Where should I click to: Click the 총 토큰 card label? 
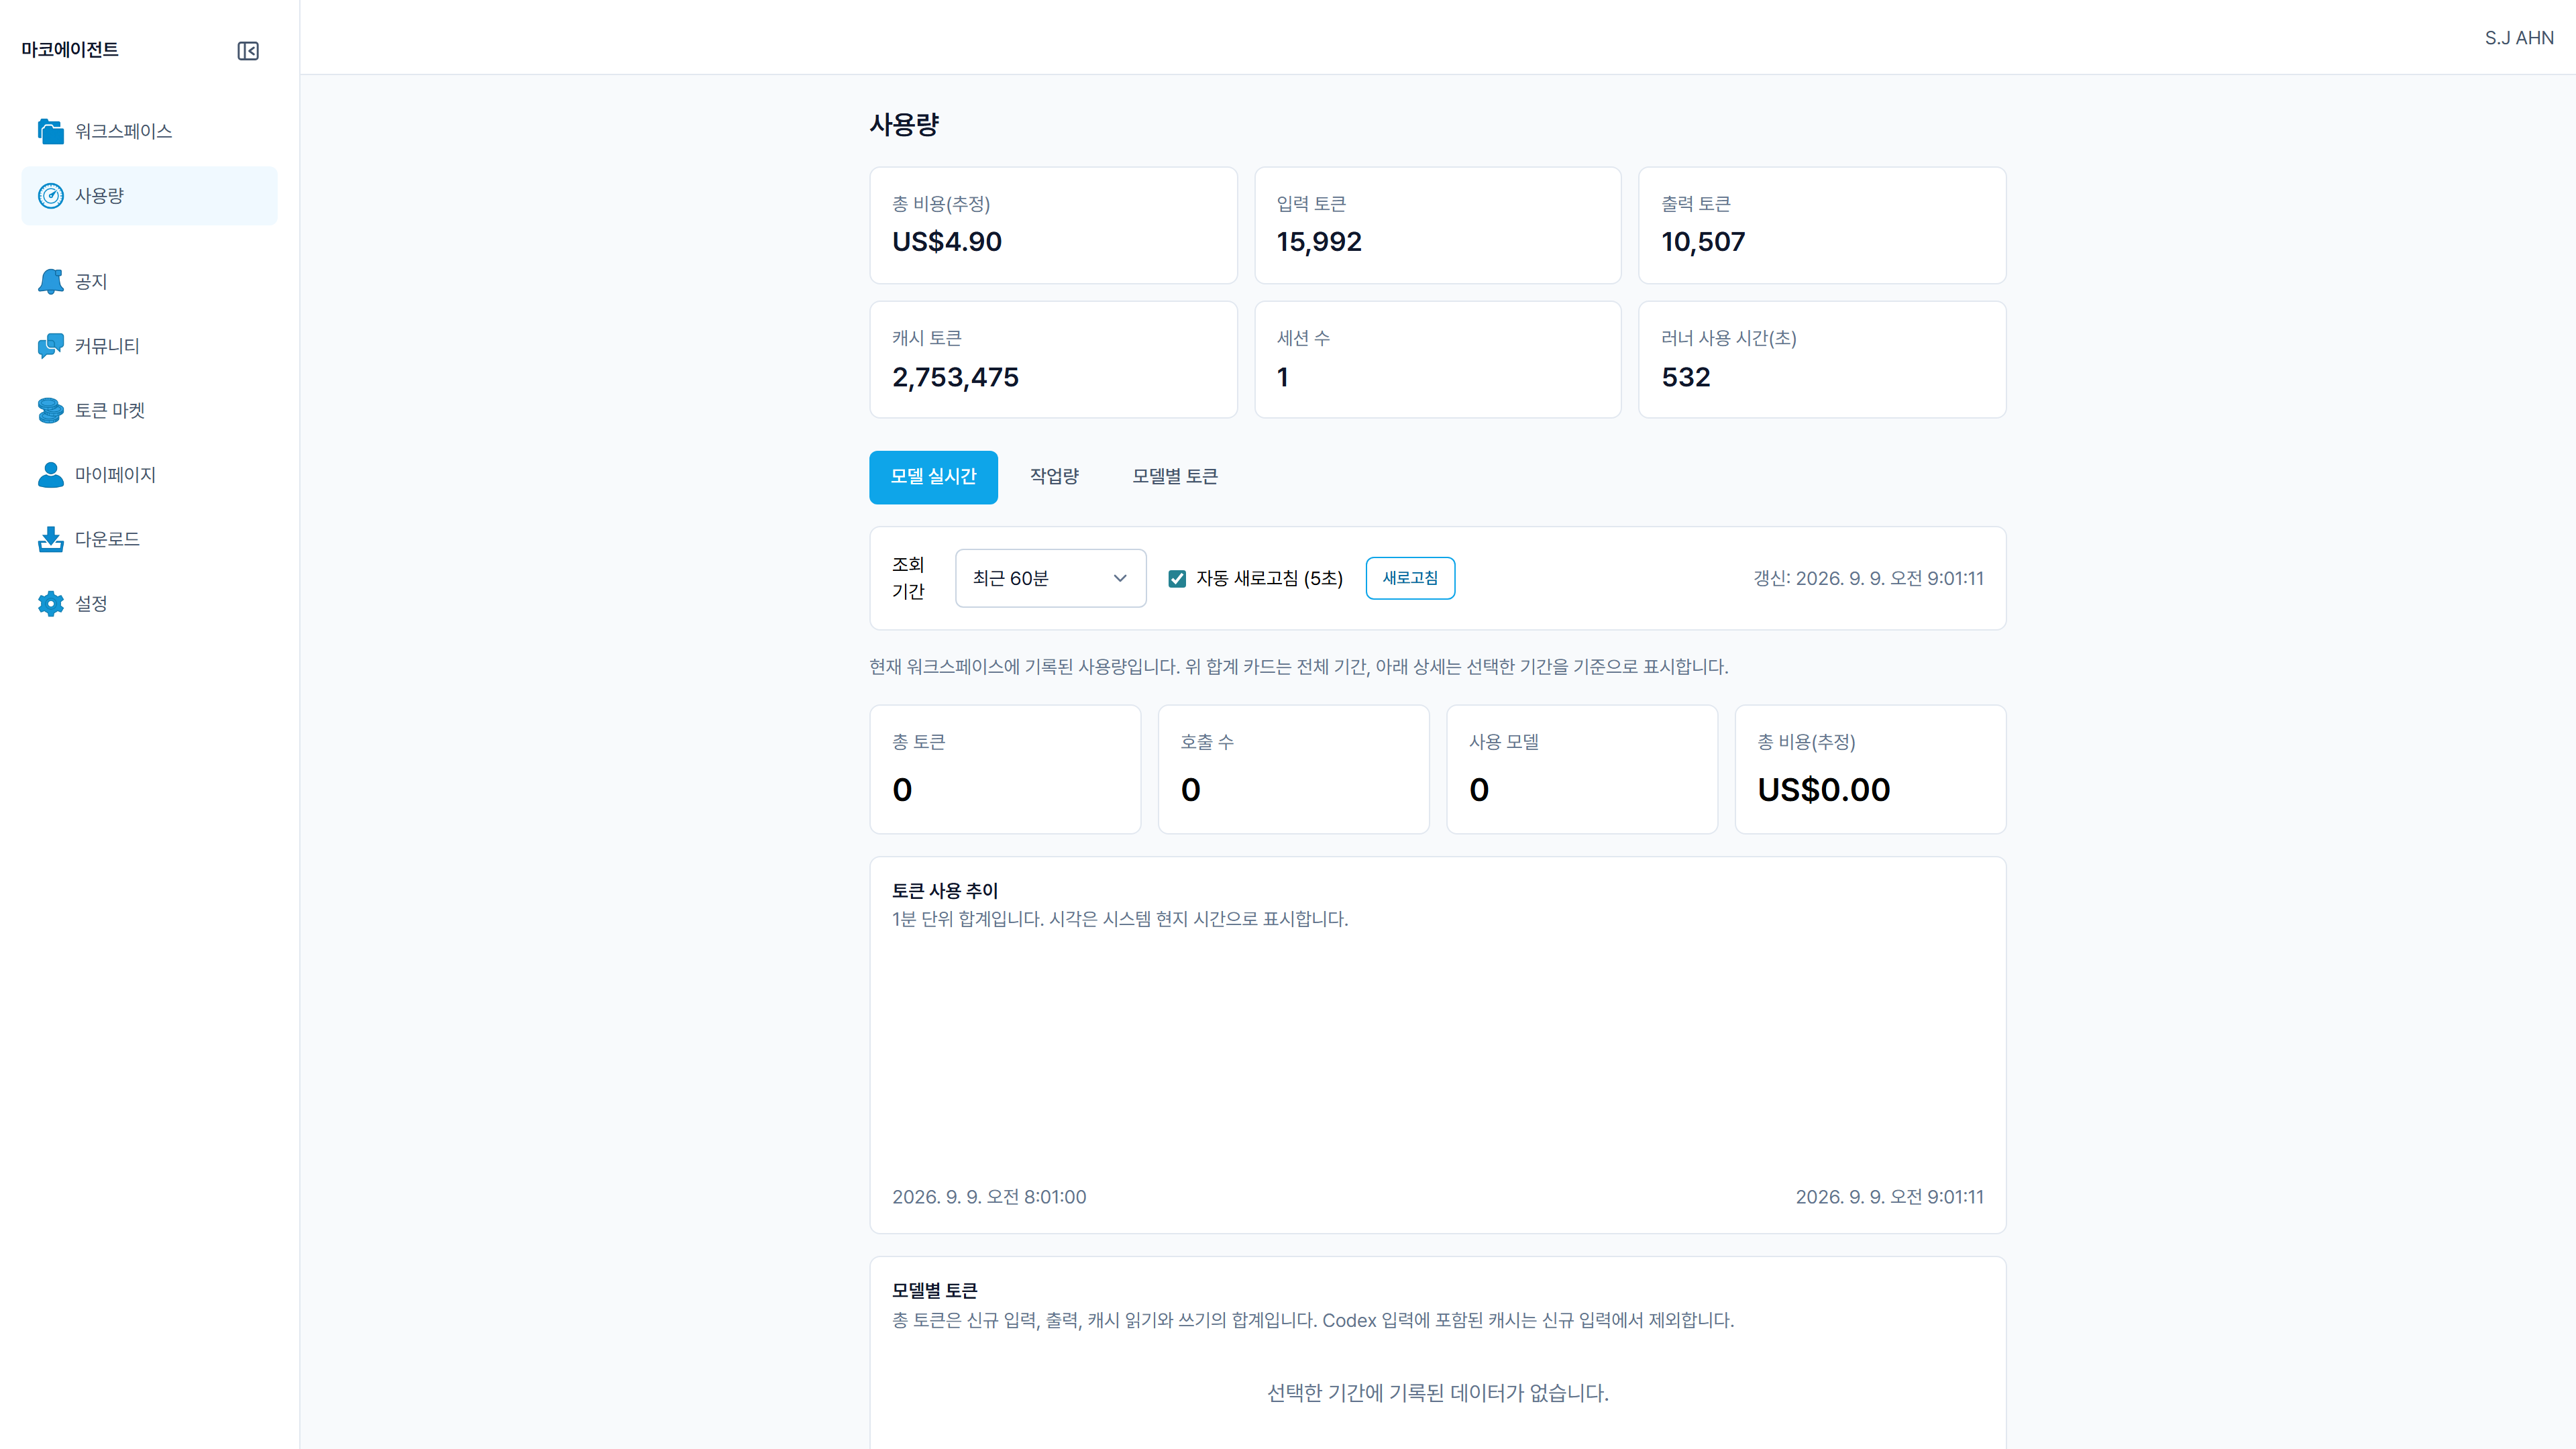pos(918,742)
